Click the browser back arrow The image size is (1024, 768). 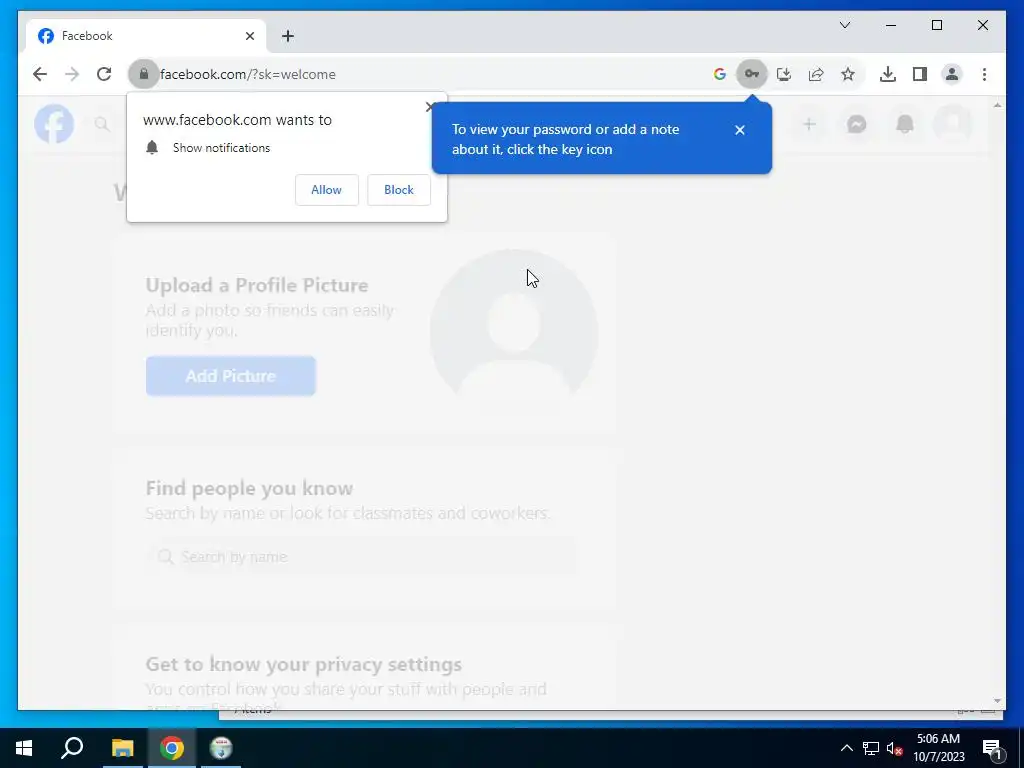(x=40, y=74)
